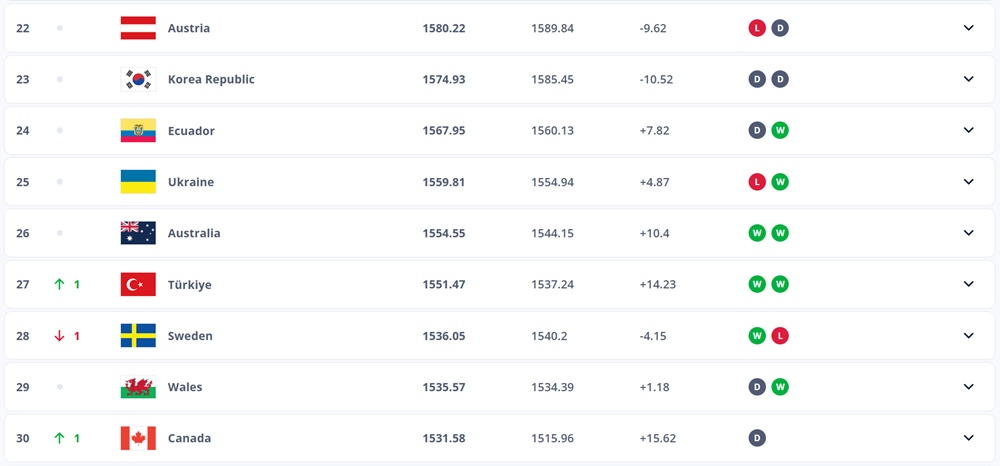Open the Türkiye team name link
Image resolution: width=1000 pixels, height=466 pixels.
(189, 284)
